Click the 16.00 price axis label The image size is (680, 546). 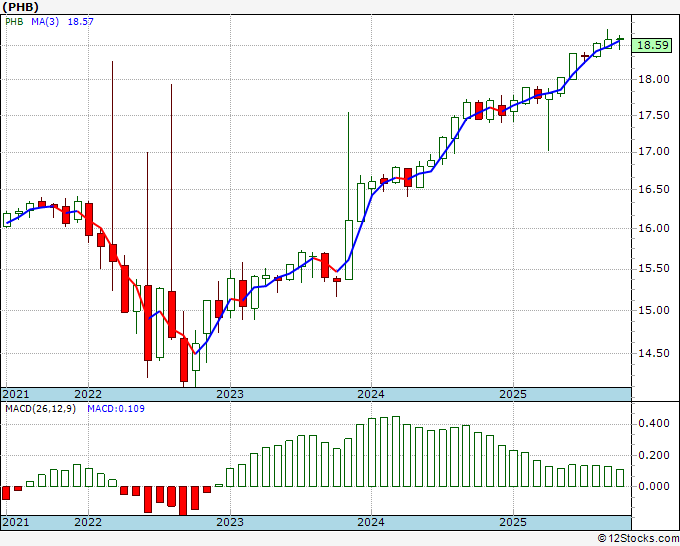pos(654,229)
